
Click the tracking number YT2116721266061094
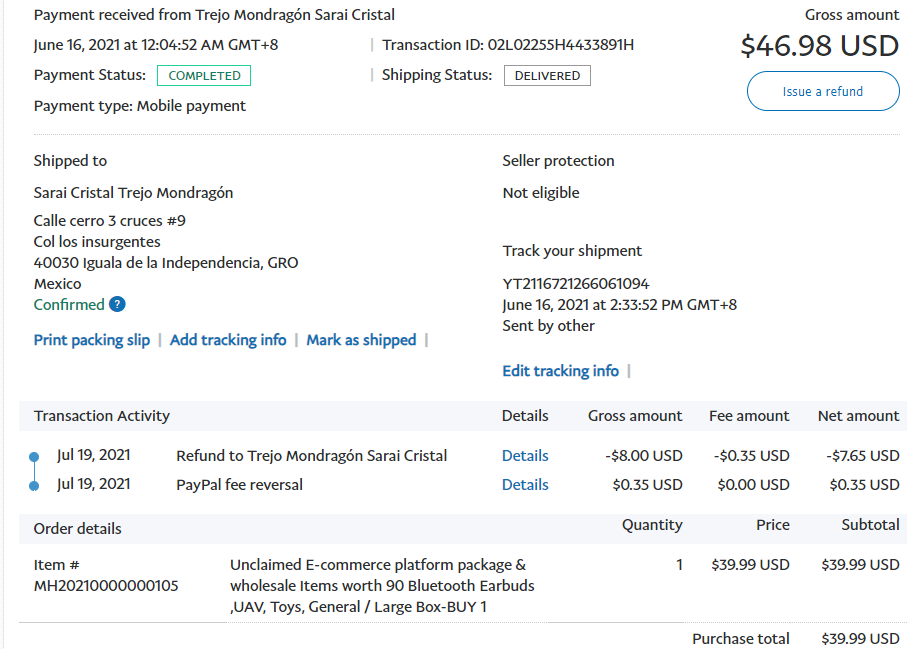pos(575,284)
